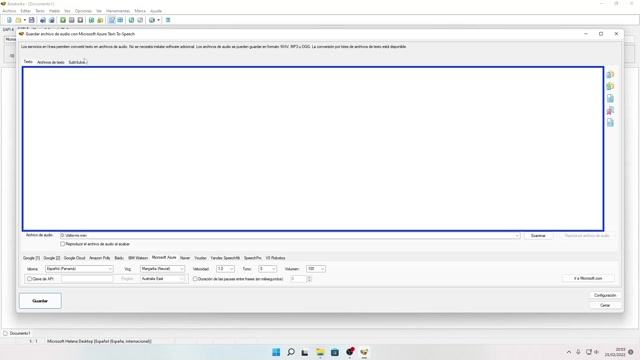Click the bottom blue document icon beside text area
Image resolution: width=640 pixels, height=360 pixels.
(610, 122)
